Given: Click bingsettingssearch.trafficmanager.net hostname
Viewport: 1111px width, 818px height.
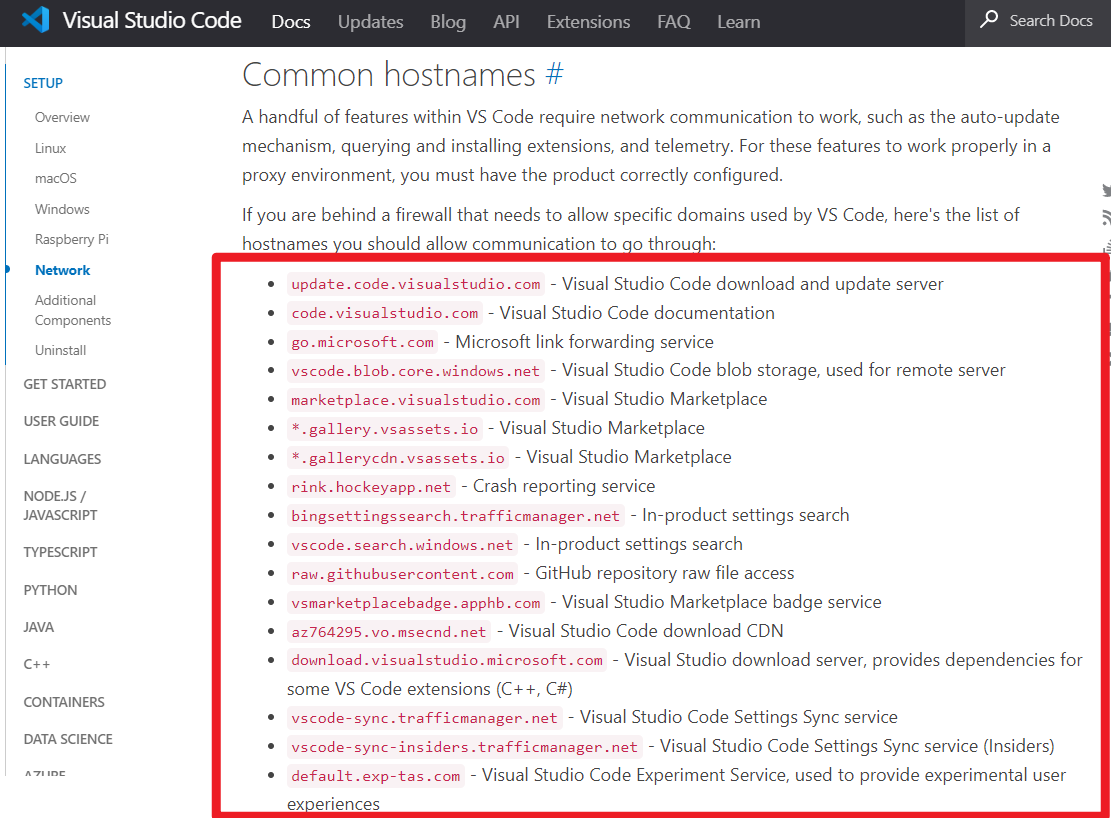Looking at the screenshot, I should click(456, 516).
